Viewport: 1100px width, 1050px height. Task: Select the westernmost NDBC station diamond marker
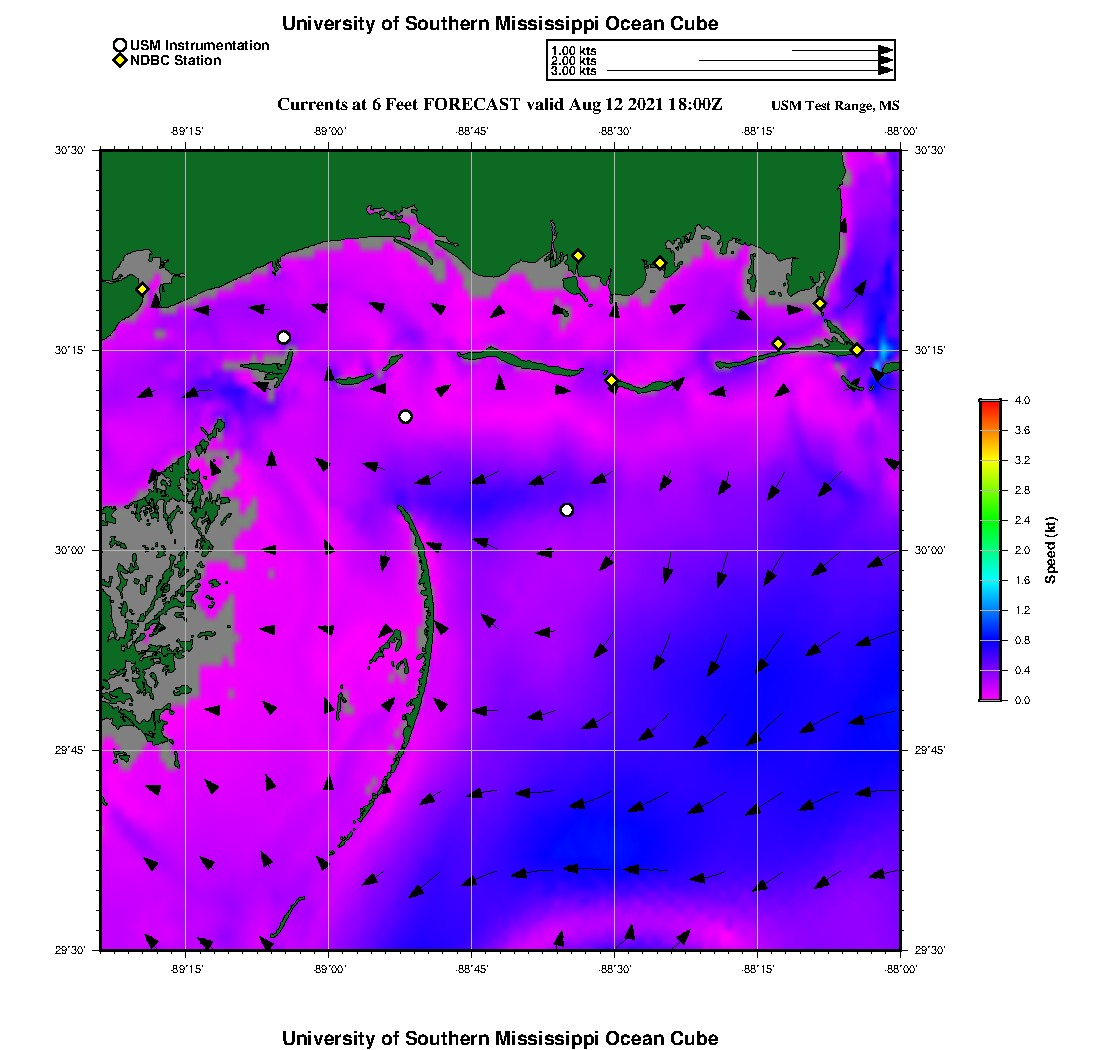coord(142,289)
